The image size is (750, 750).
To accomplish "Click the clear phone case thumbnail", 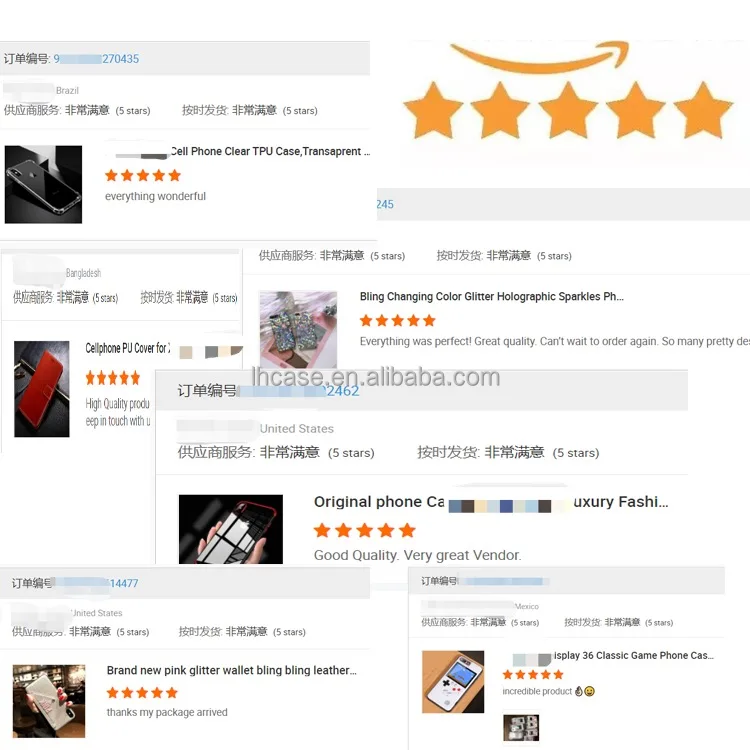I will tap(44, 184).
